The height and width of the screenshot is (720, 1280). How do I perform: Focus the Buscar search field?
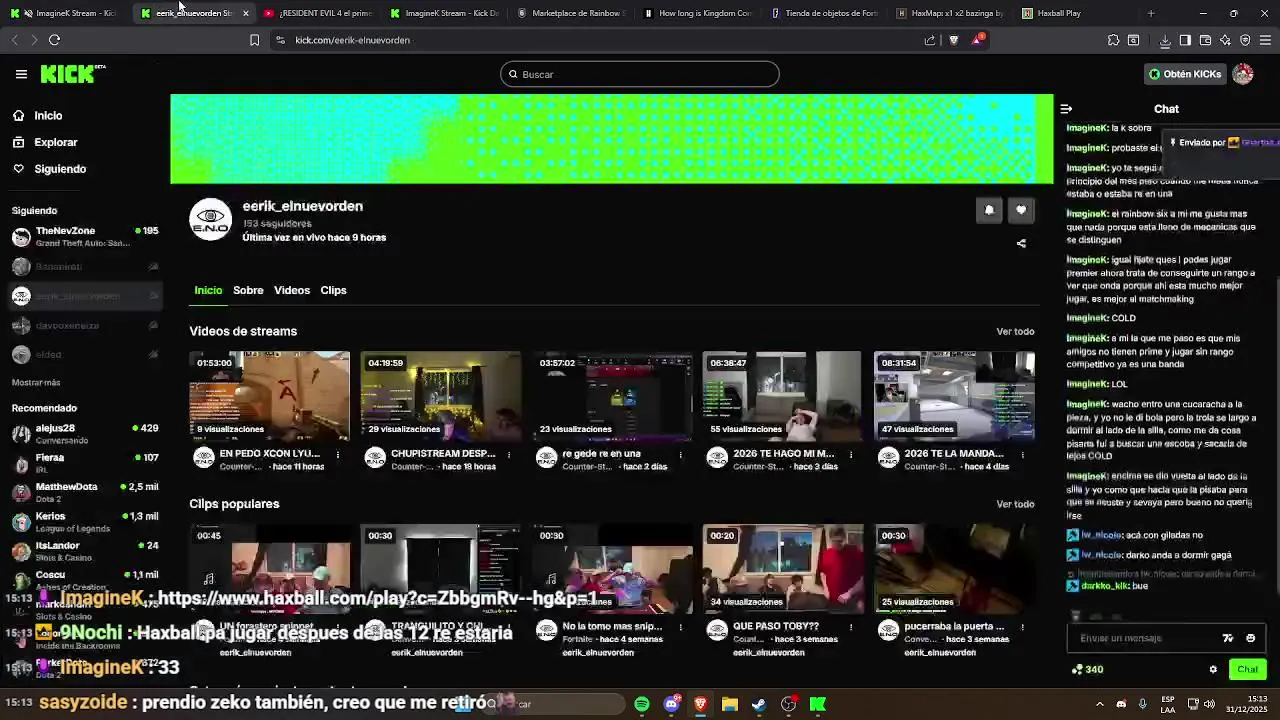coord(640,74)
